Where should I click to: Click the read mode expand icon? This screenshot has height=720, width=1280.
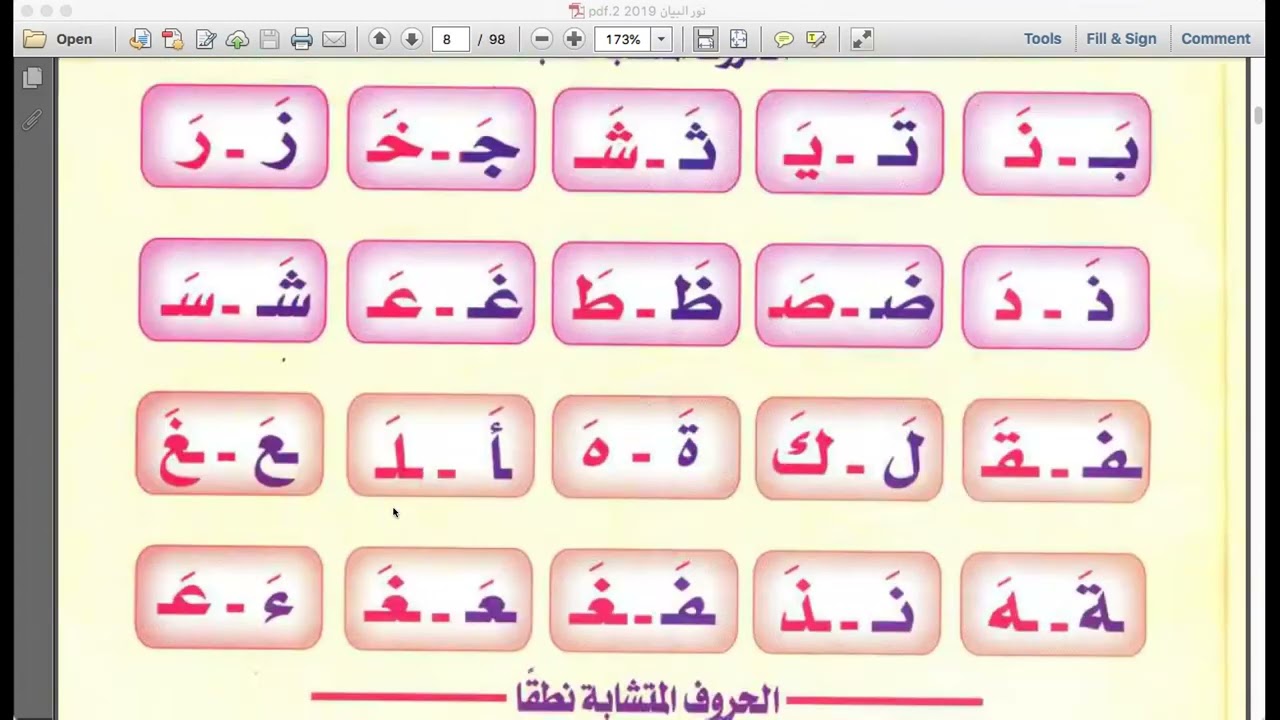(x=862, y=39)
